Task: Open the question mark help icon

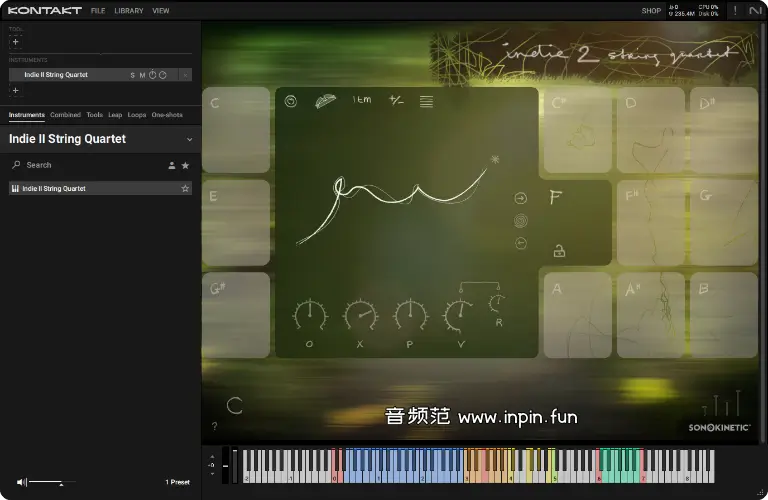Action: [215, 426]
